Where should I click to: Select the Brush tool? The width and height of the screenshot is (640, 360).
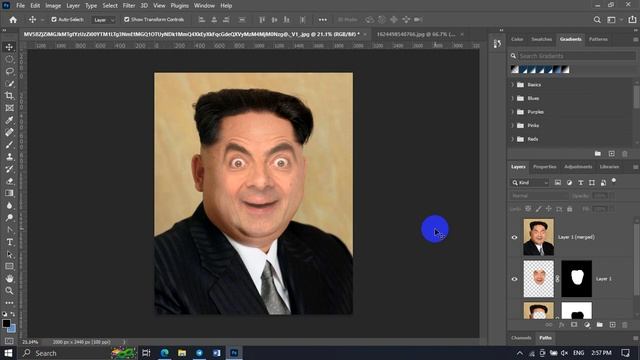point(9,144)
